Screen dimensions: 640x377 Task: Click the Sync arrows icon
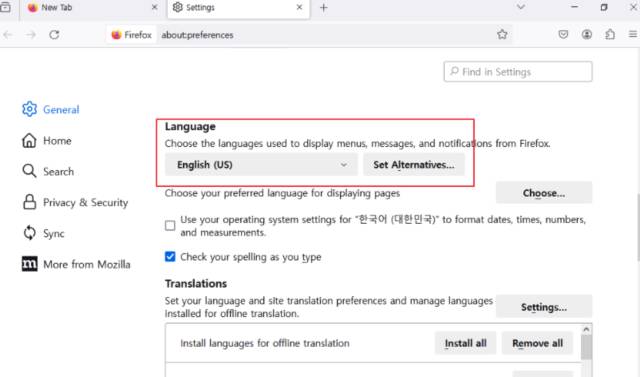pos(29,233)
